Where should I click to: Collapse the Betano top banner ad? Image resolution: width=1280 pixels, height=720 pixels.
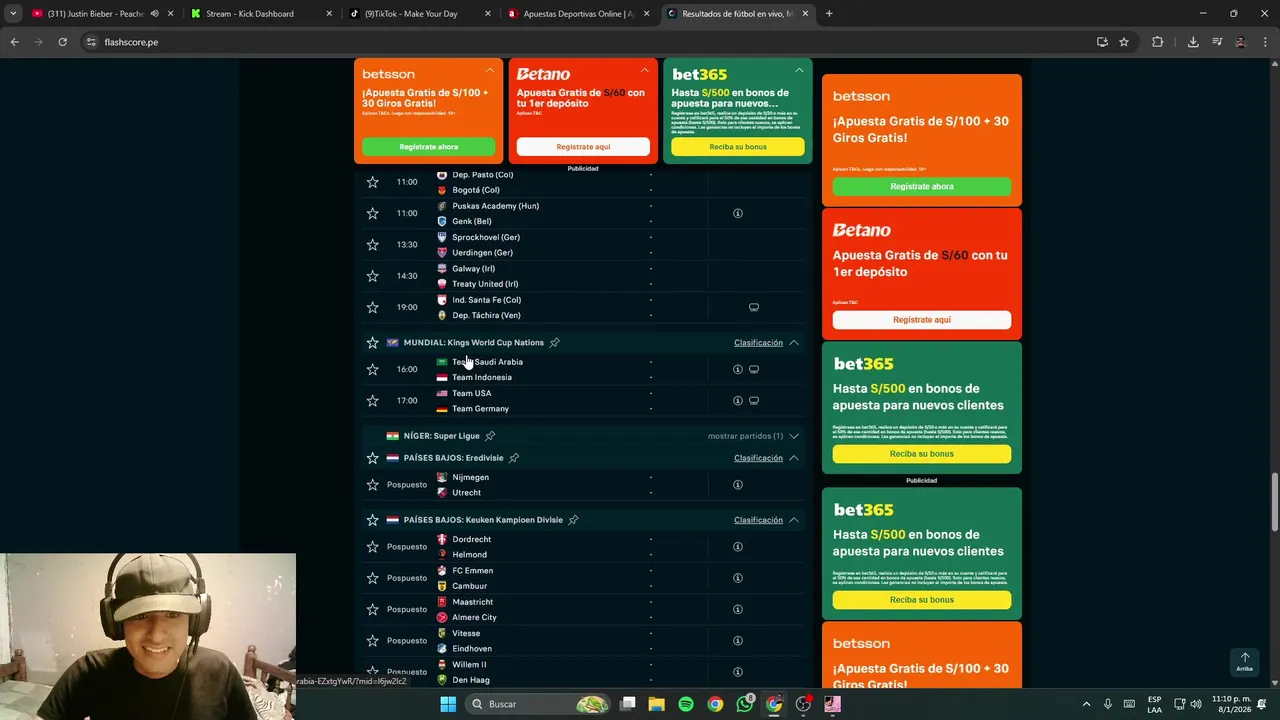coord(644,71)
